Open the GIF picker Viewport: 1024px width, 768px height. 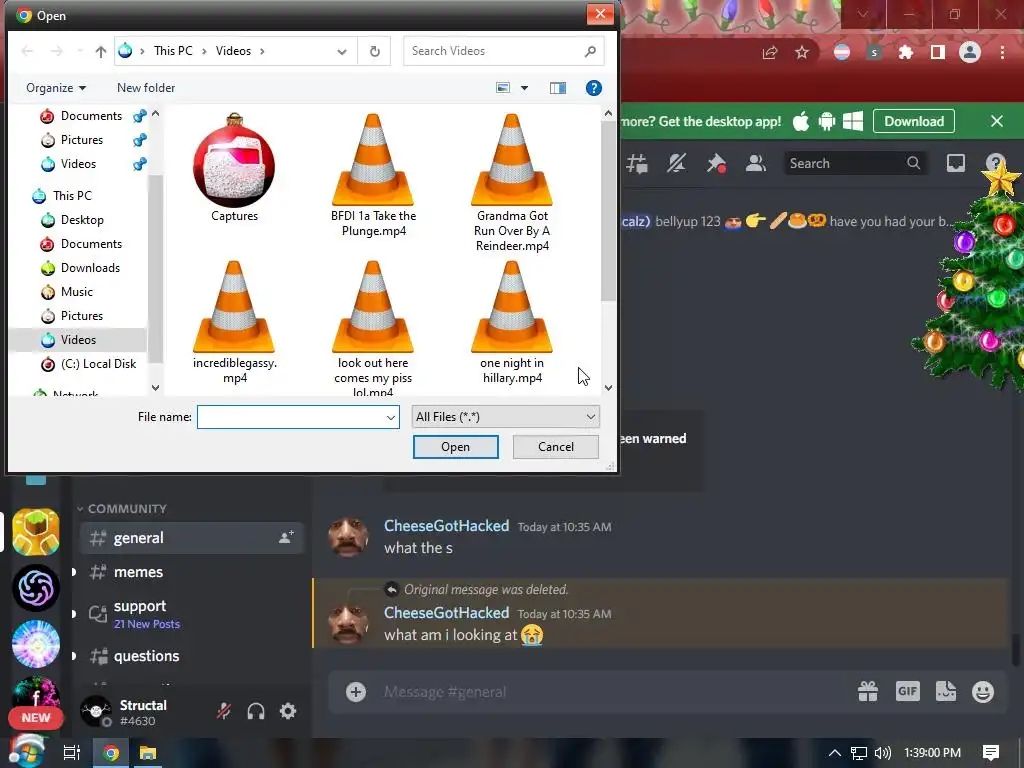tap(908, 691)
